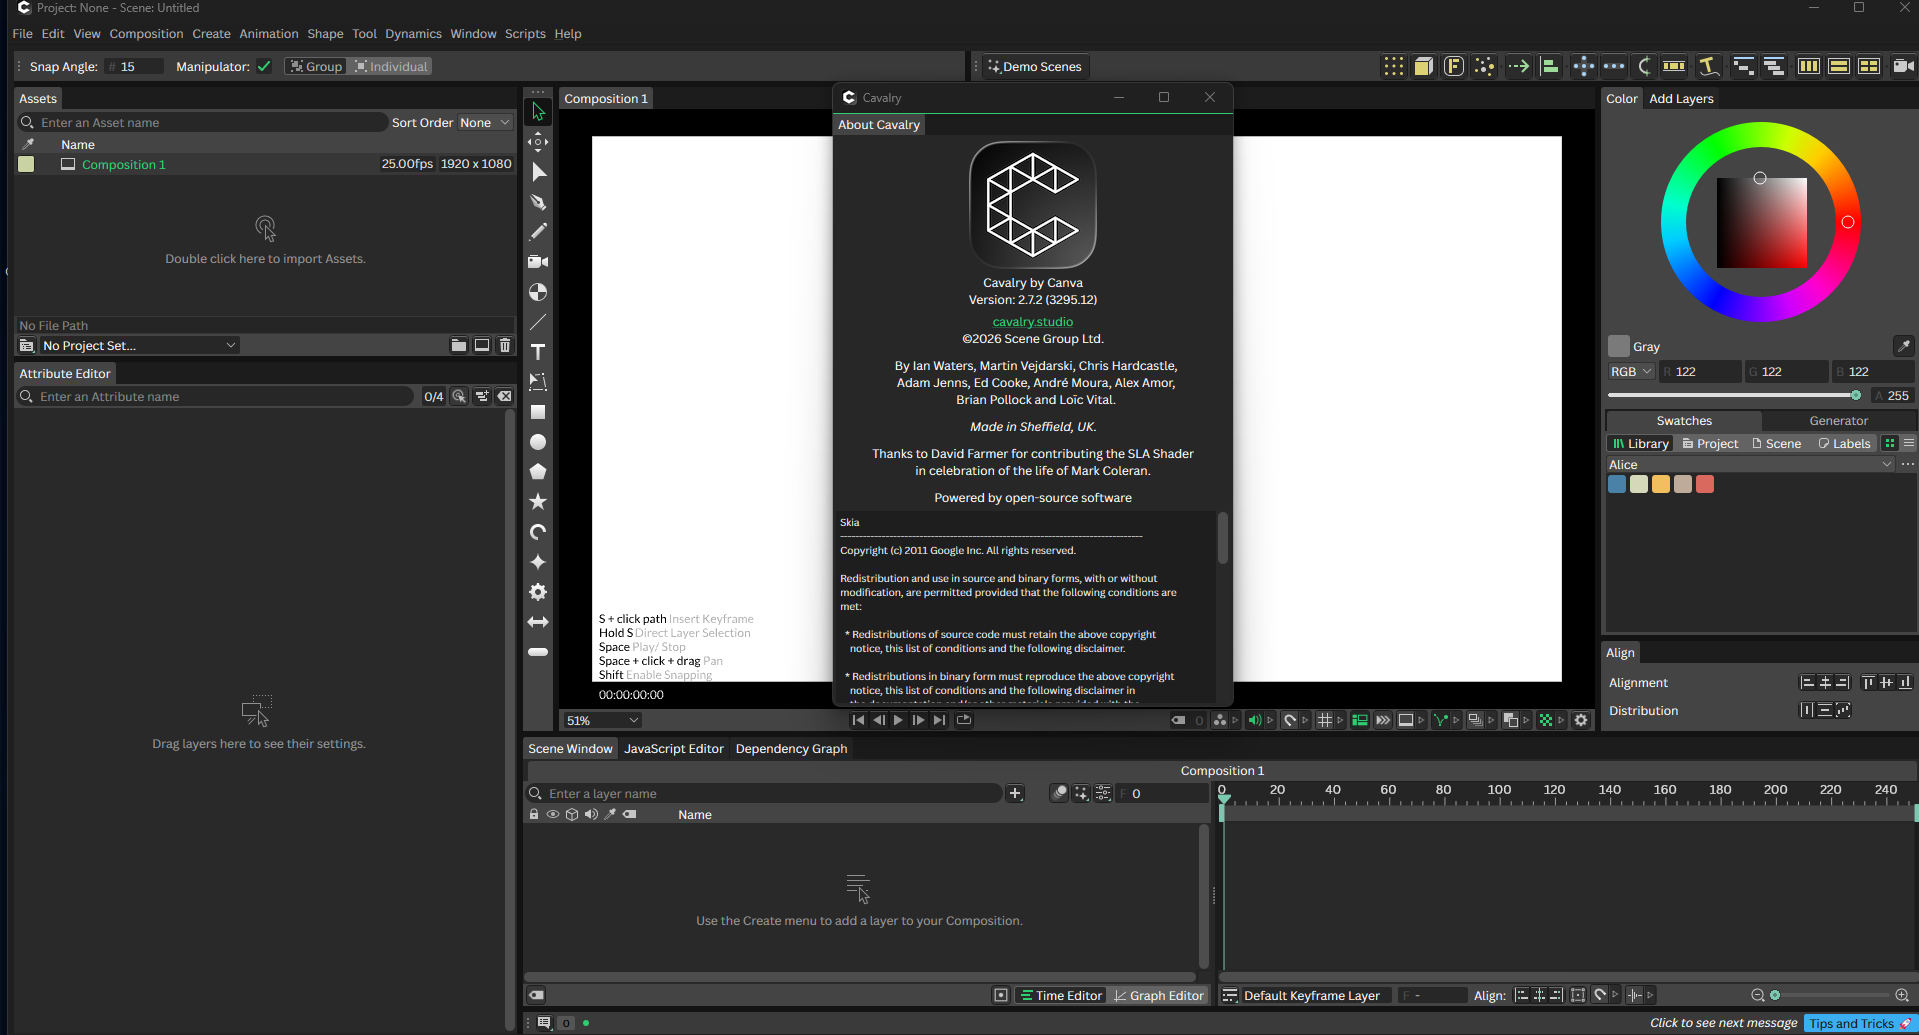
Task: Open the Composition menu
Action: click(146, 33)
